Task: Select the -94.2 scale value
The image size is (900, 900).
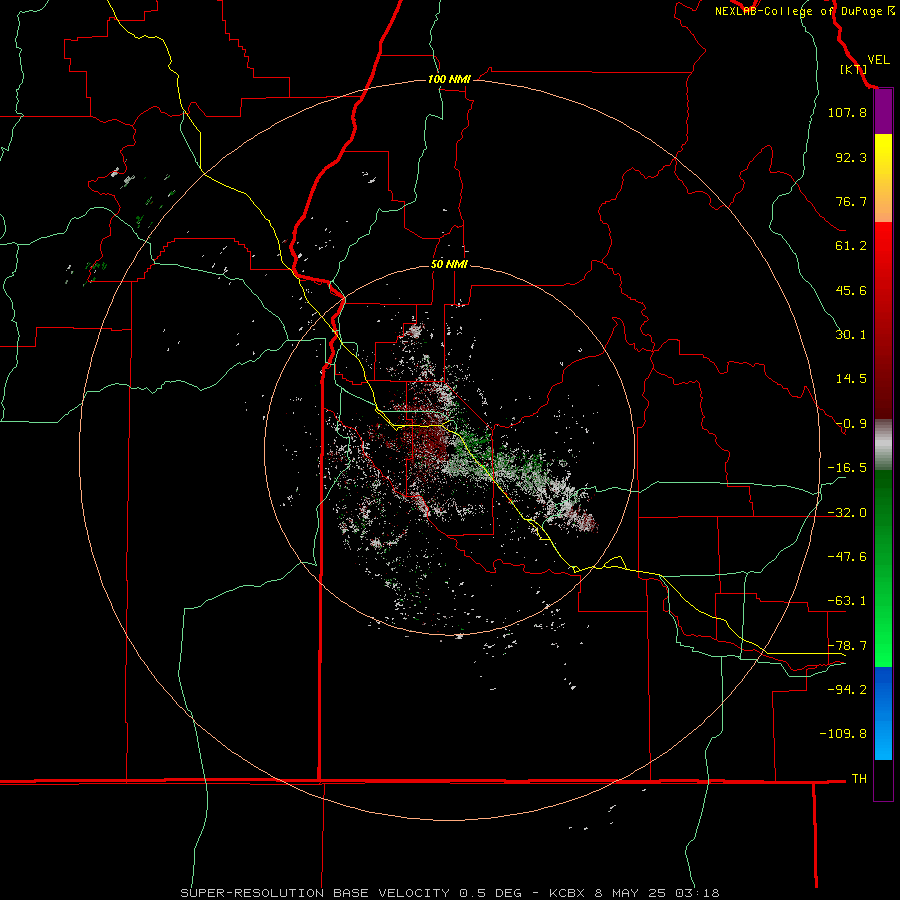Action: tap(847, 690)
